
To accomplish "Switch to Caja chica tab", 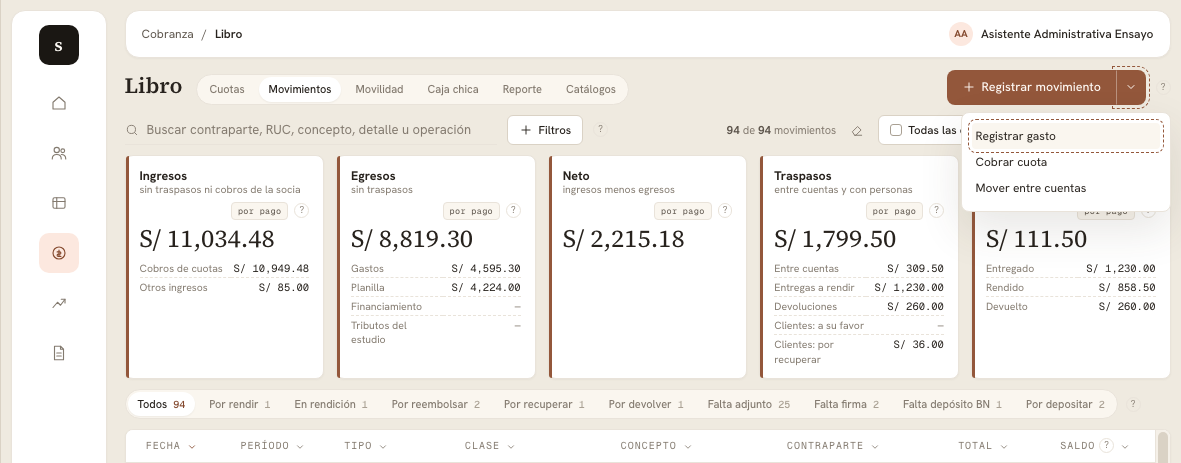I will click(453, 89).
